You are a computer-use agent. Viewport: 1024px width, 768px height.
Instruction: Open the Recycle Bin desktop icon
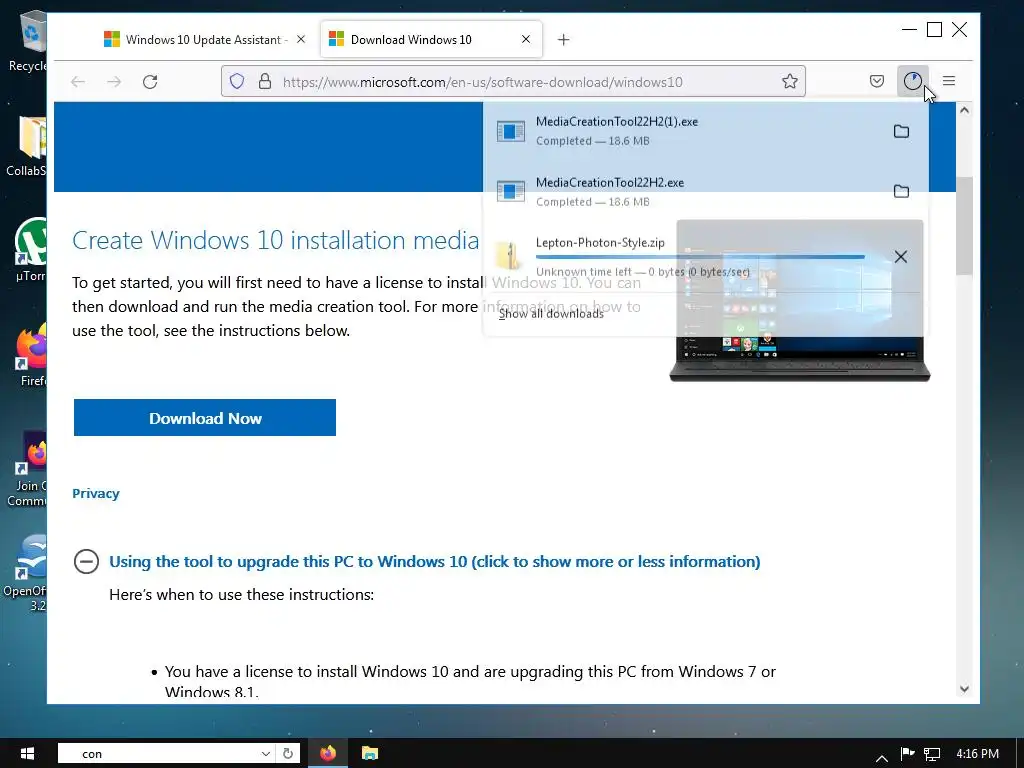click(27, 42)
